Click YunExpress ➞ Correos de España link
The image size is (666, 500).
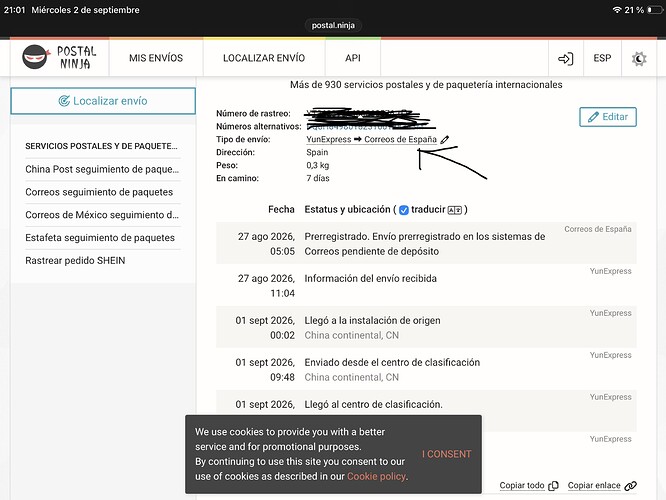371,139
